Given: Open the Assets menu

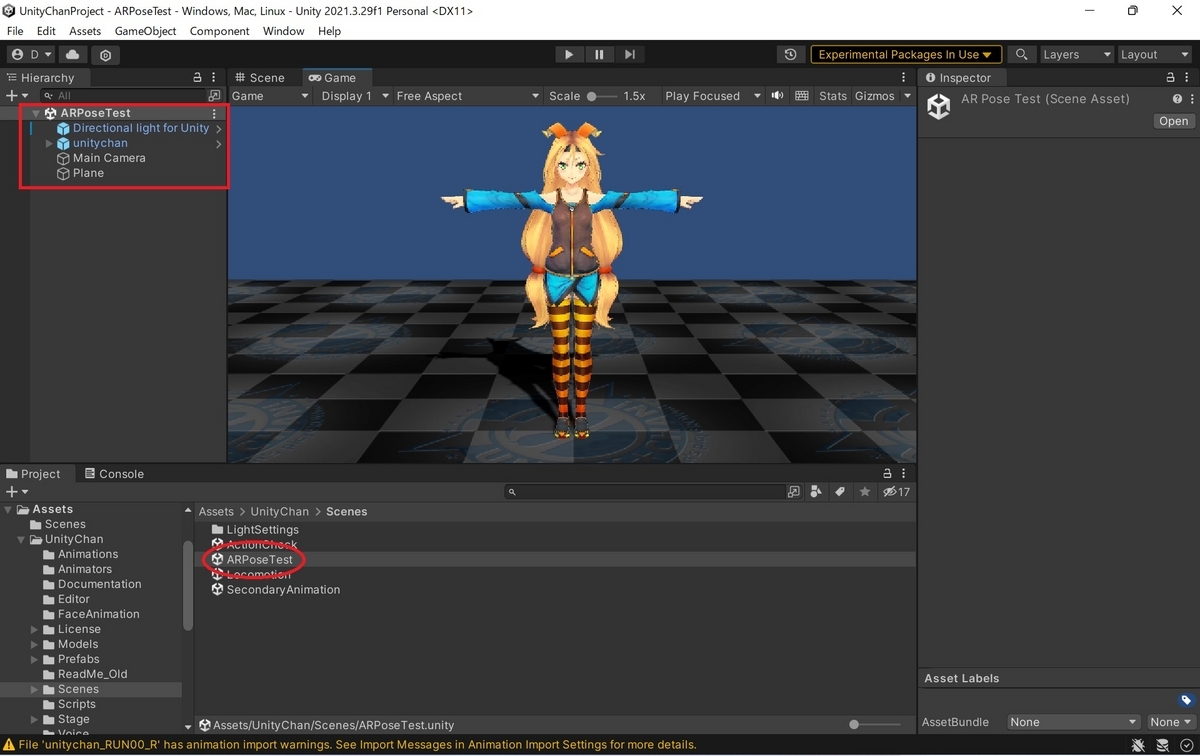Looking at the screenshot, I should pos(85,31).
